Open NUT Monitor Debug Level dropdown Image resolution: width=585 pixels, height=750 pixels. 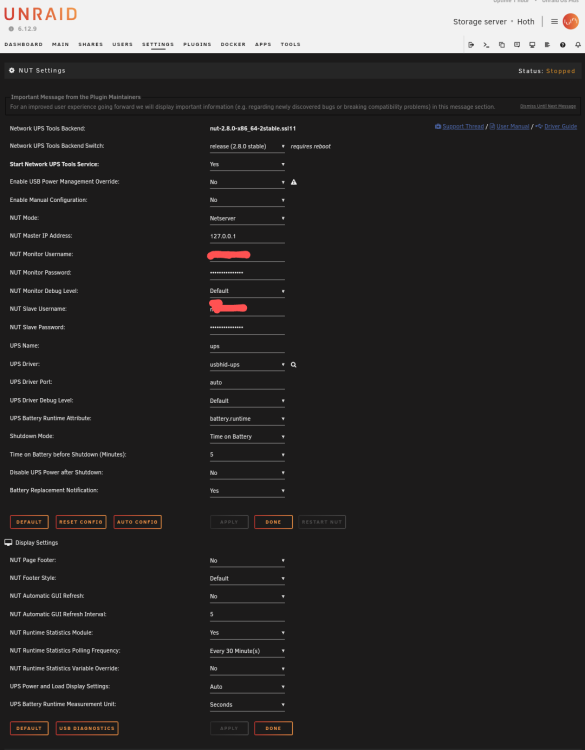coord(247,291)
